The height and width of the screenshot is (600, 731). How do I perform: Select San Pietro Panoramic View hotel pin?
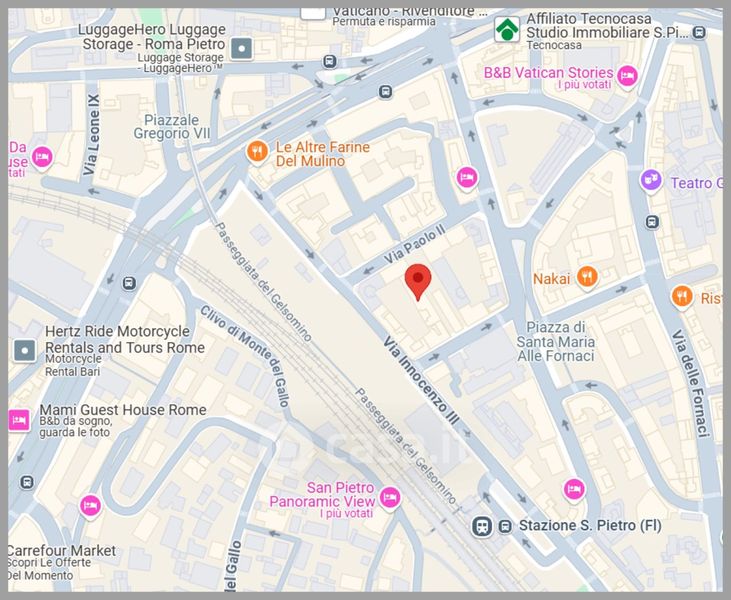tap(389, 498)
